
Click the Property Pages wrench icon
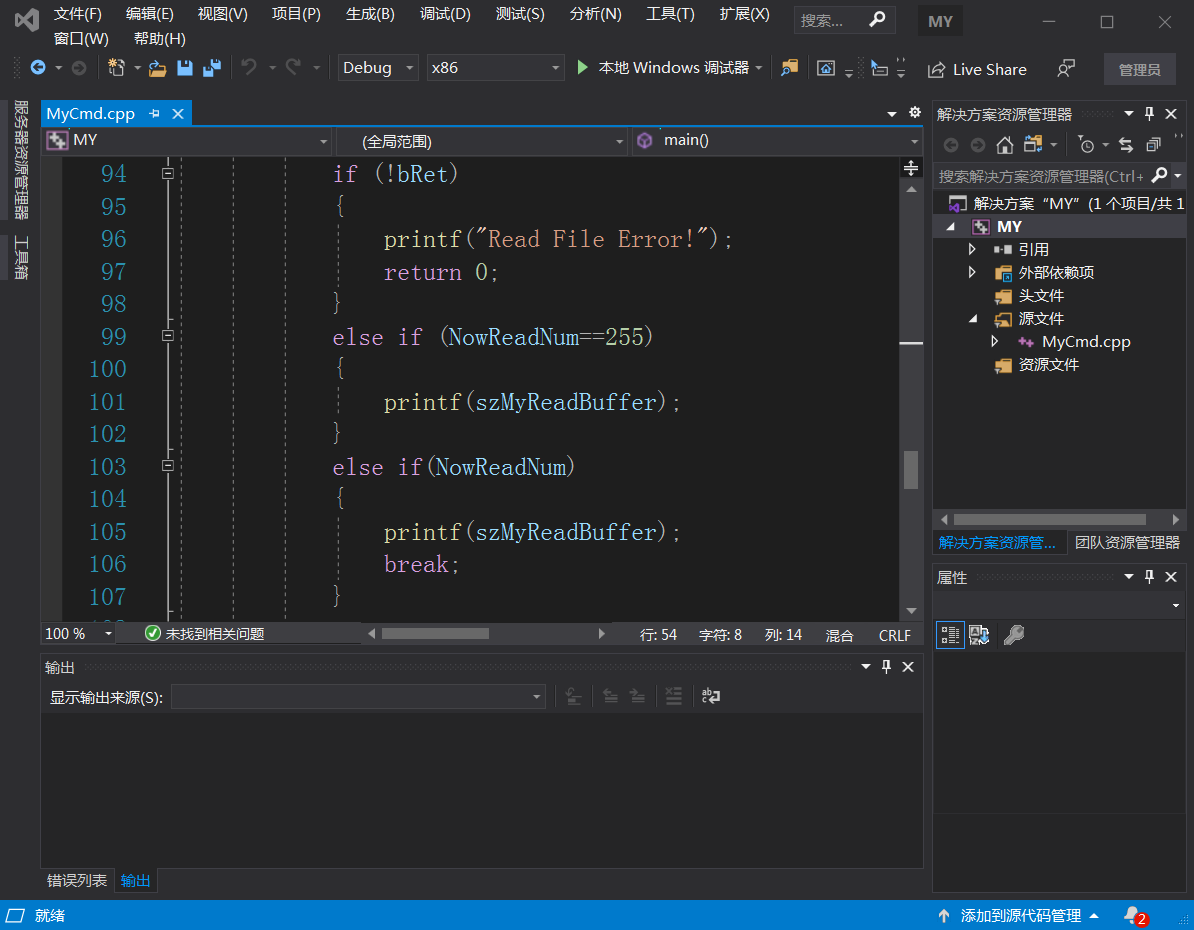pyautogui.click(x=1014, y=634)
